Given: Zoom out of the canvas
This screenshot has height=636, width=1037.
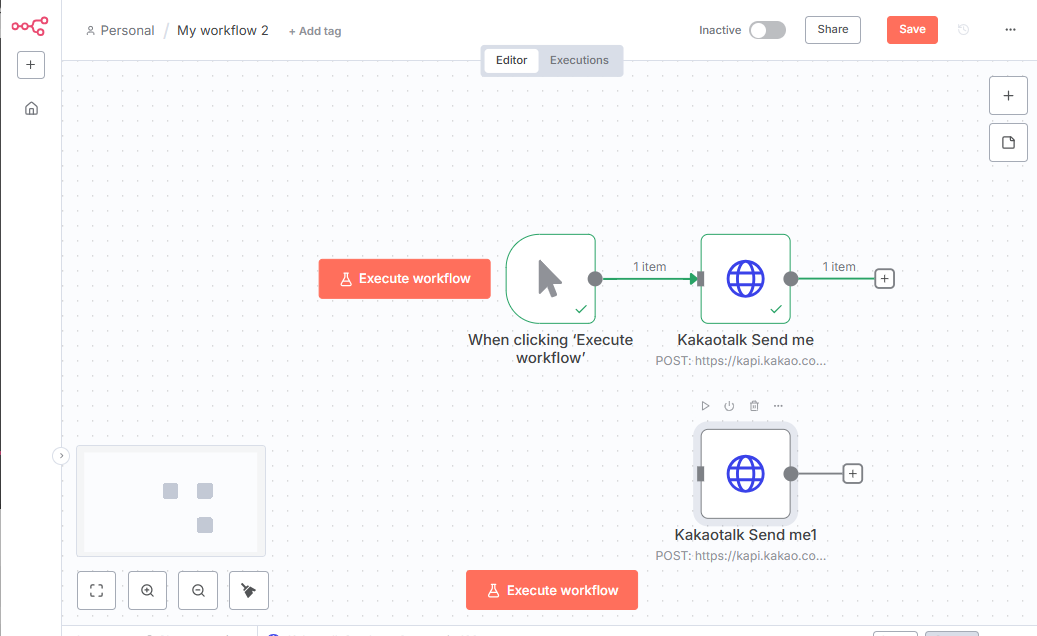Looking at the screenshot, I should tap(198, 590).
